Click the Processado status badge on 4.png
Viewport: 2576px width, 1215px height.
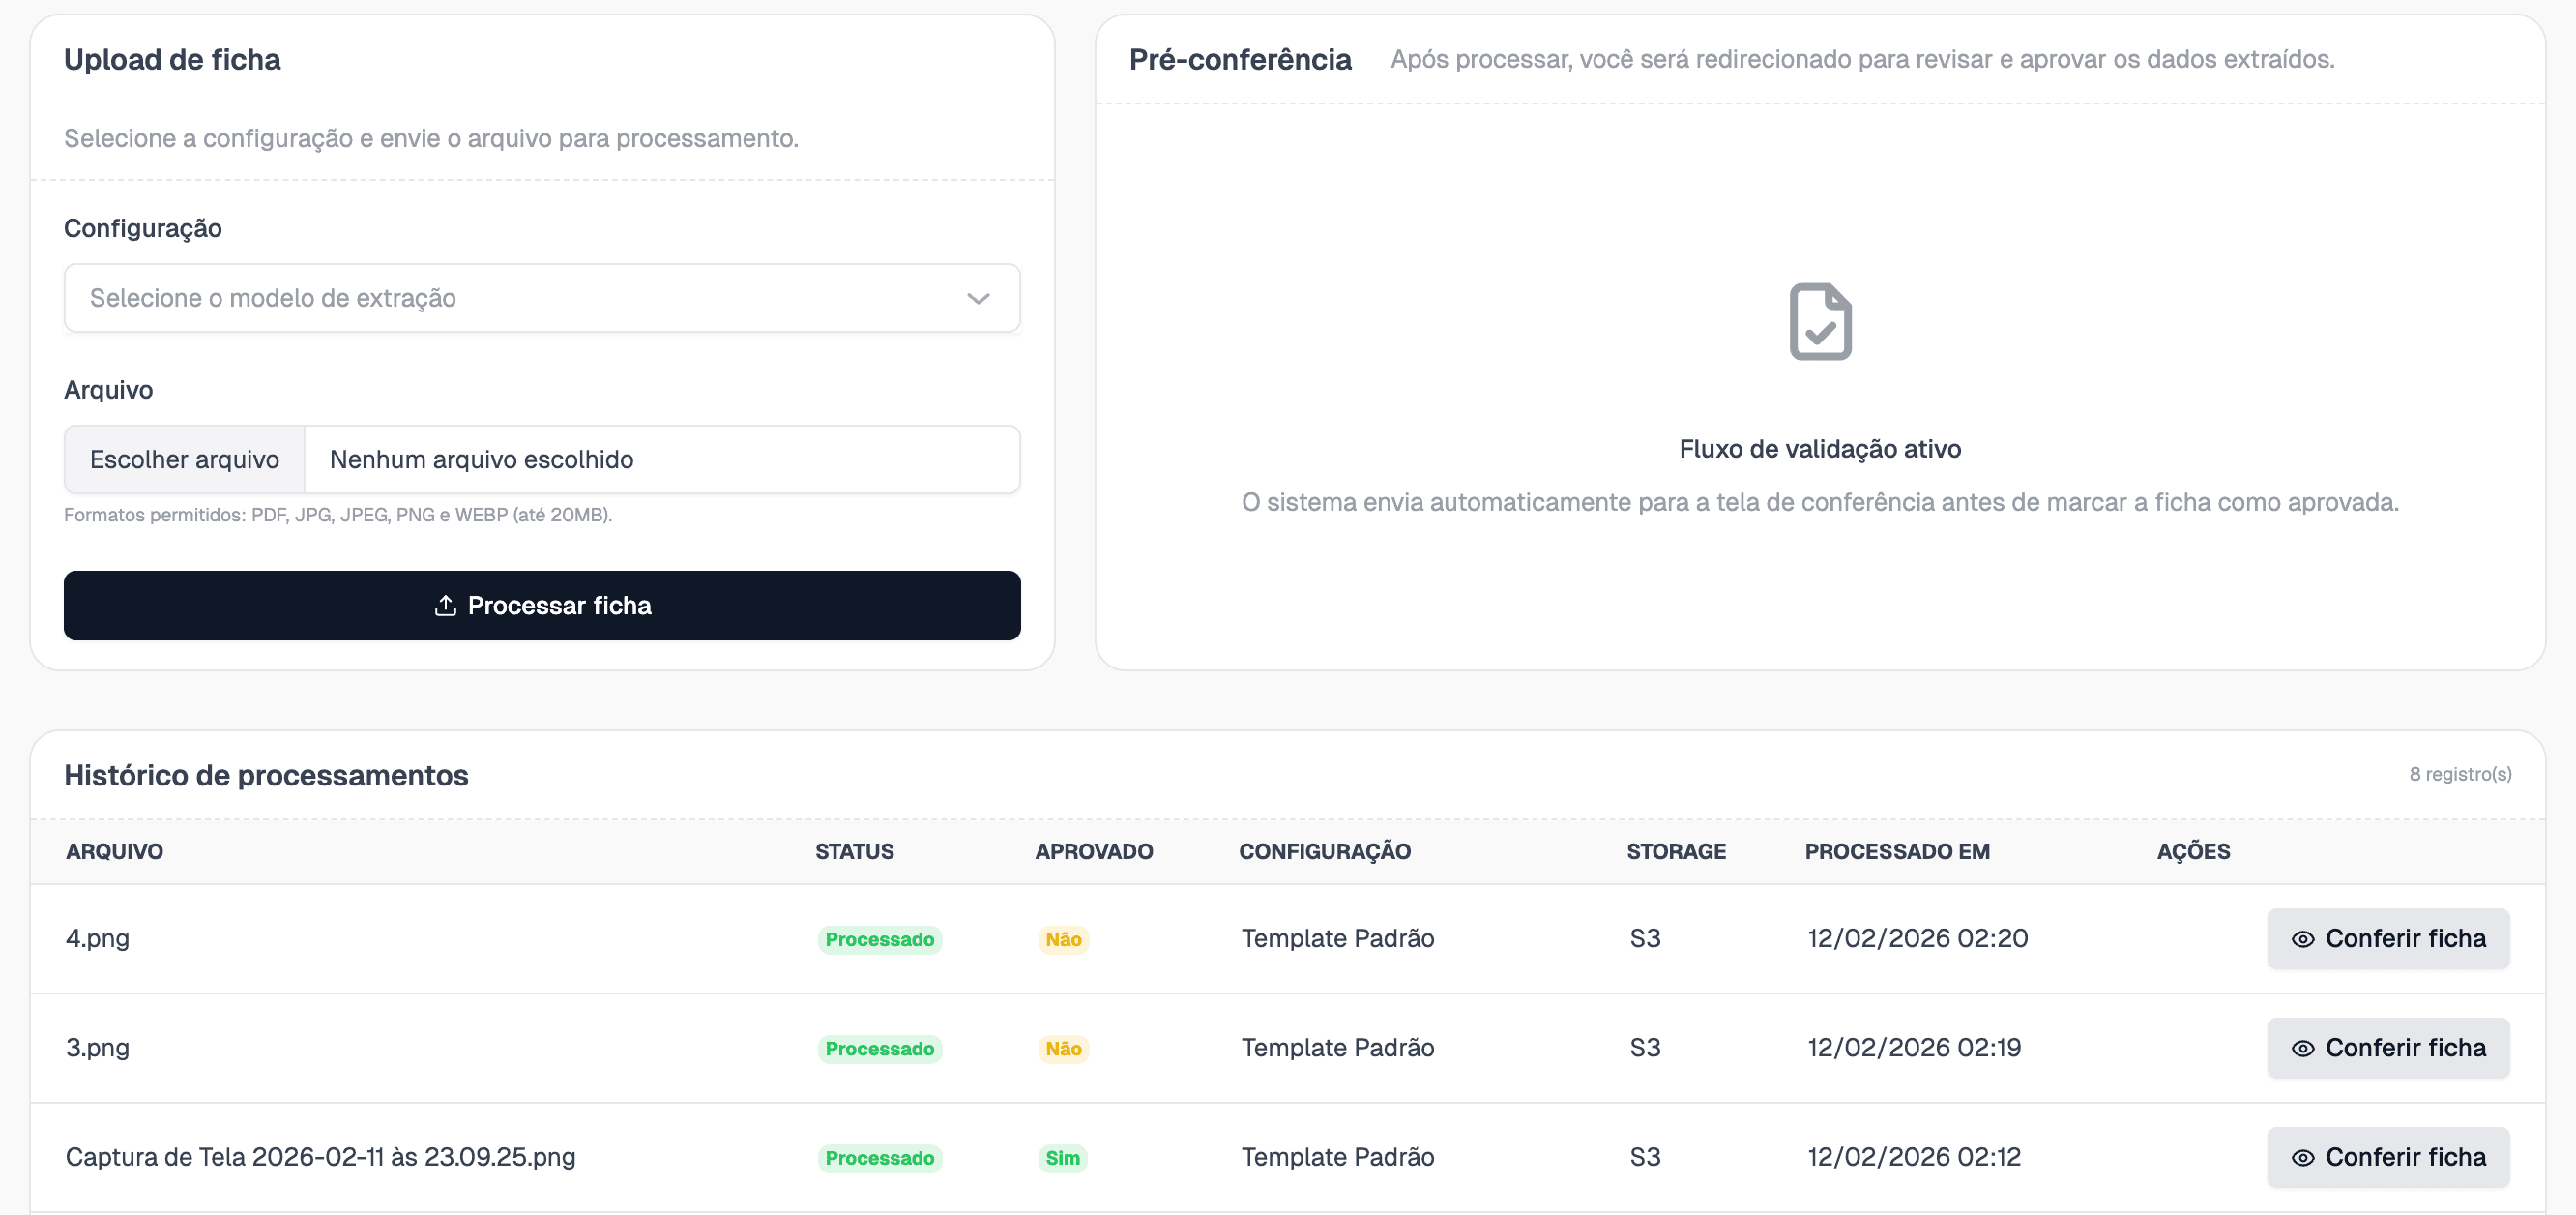(x=879, y=939)
